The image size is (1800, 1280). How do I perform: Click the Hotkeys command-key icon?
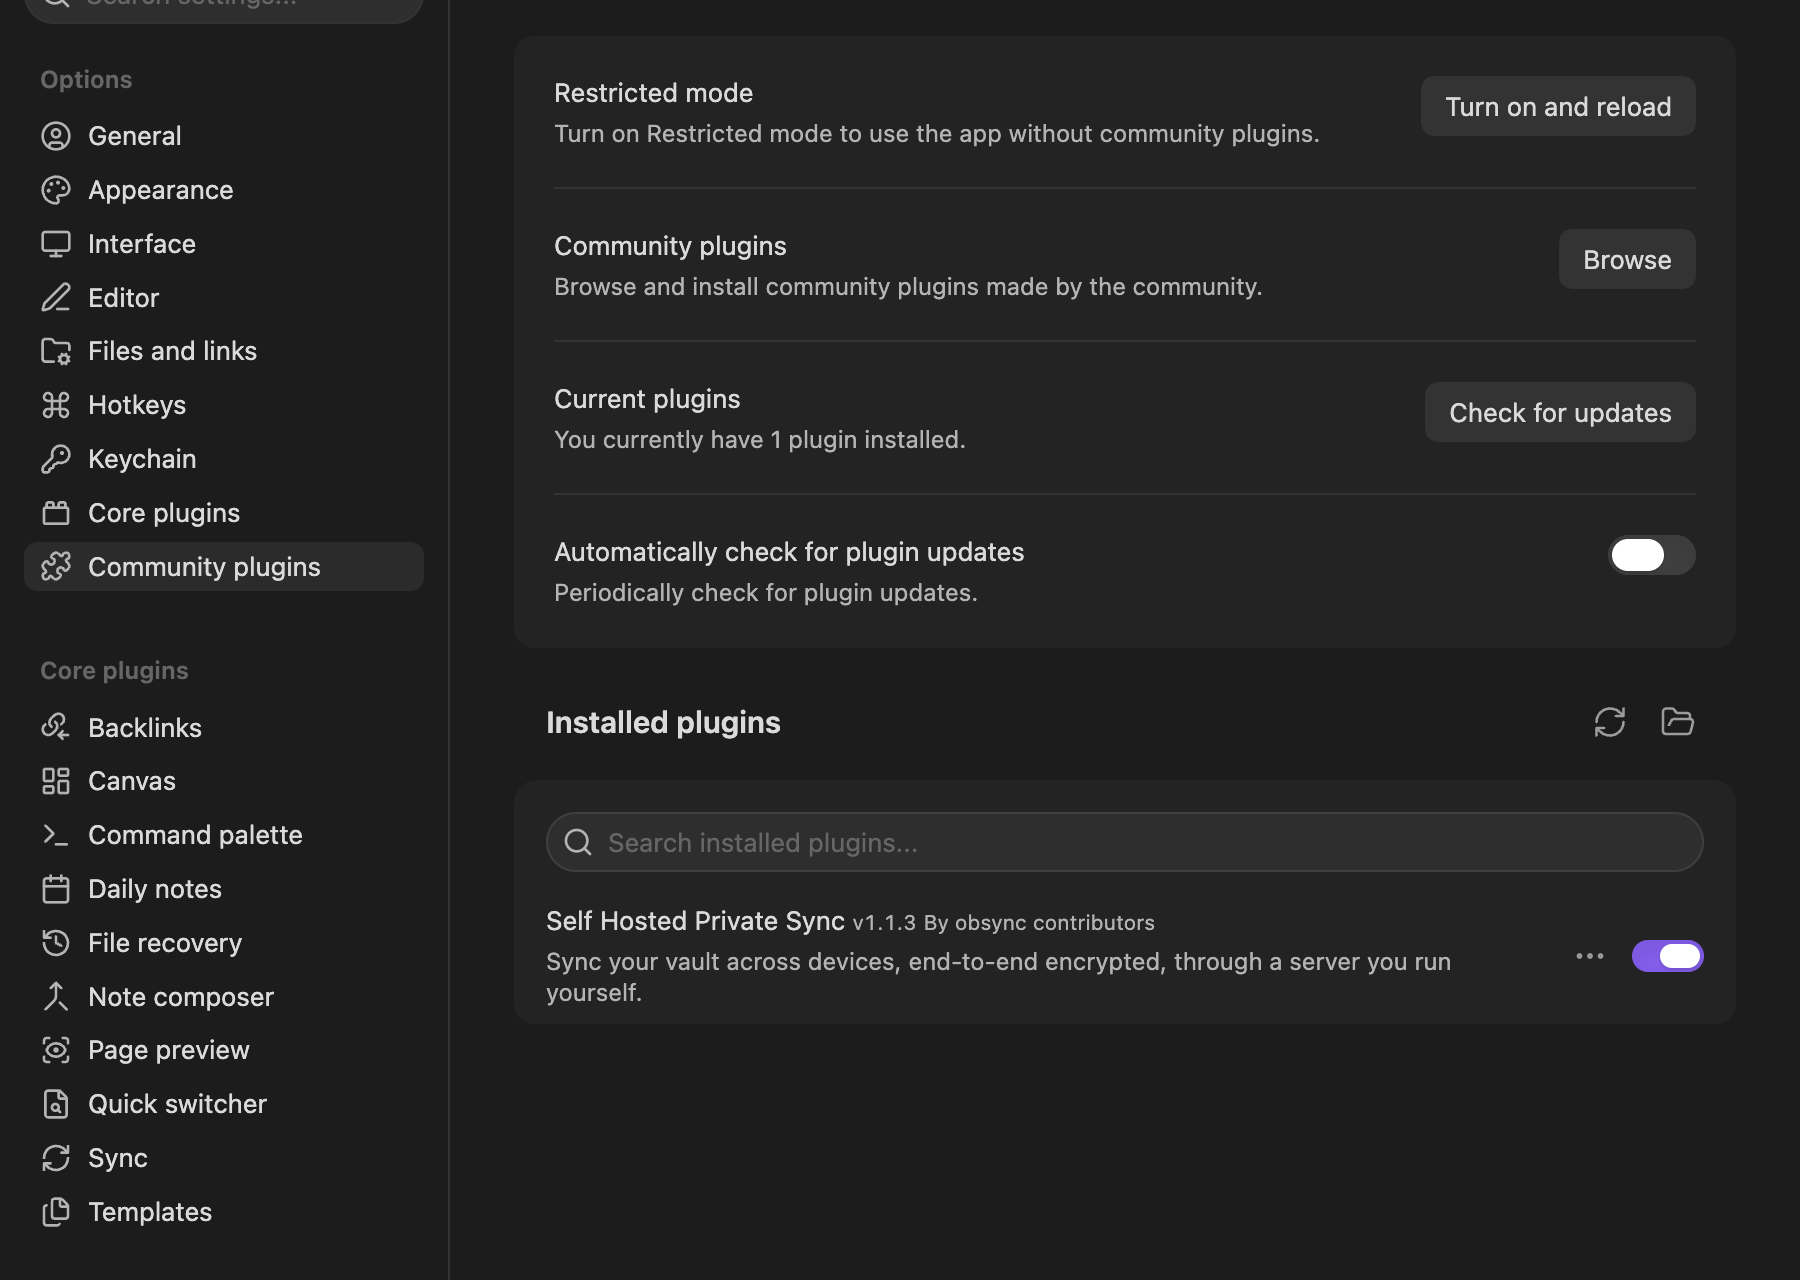(56, 405)
